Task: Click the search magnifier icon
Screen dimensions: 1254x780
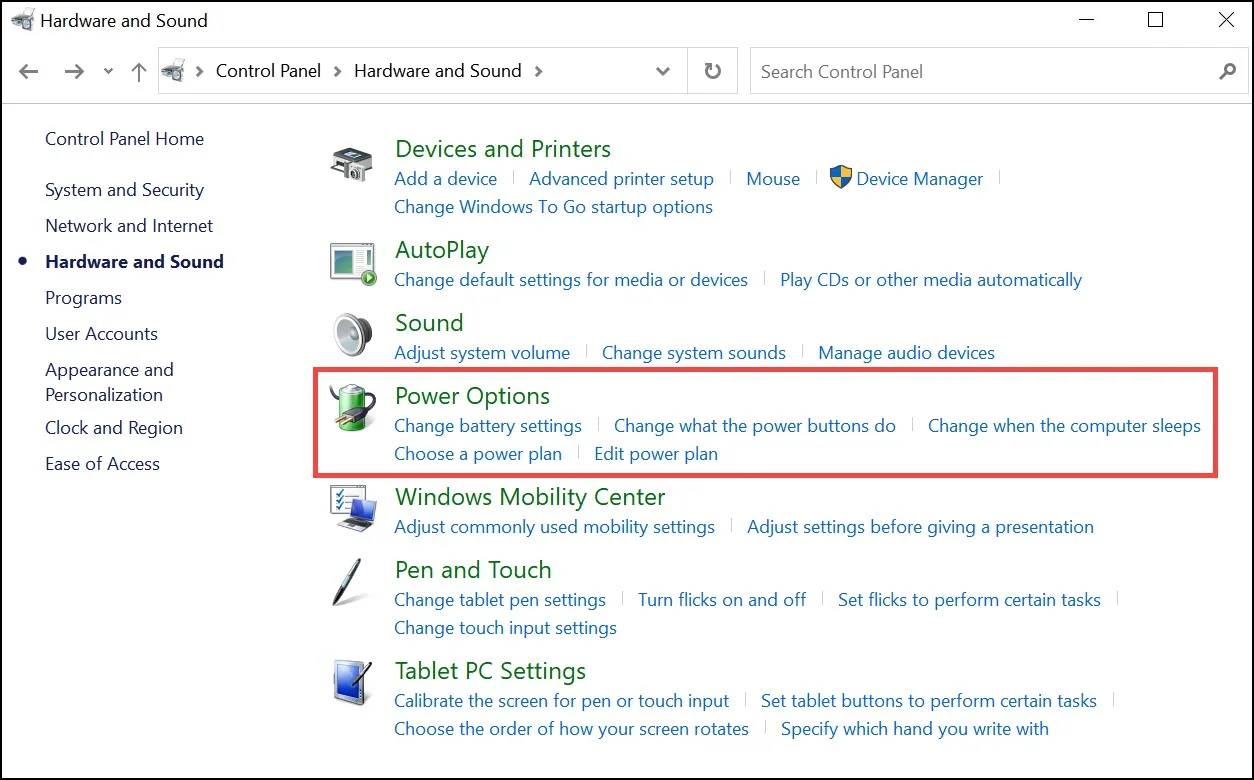Action: pos(1228,71)
